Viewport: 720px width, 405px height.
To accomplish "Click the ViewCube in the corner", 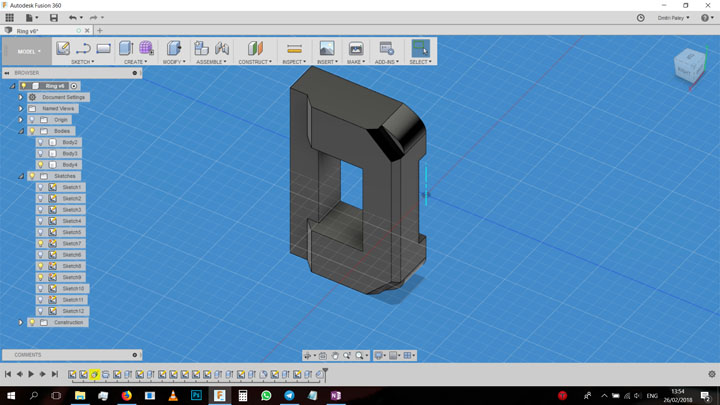I will click(x=689, y=67).
